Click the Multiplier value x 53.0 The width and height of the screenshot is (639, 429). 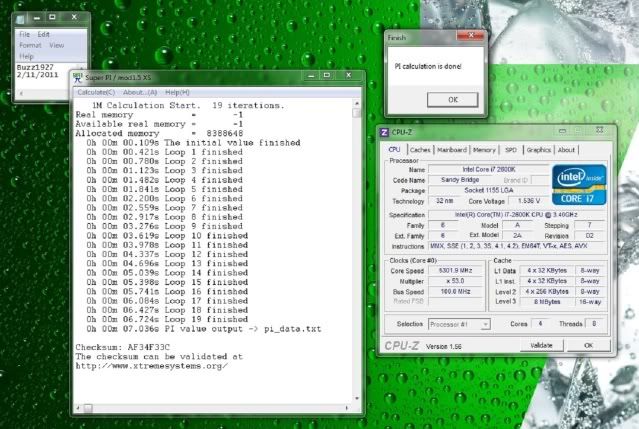click(455, 281)
